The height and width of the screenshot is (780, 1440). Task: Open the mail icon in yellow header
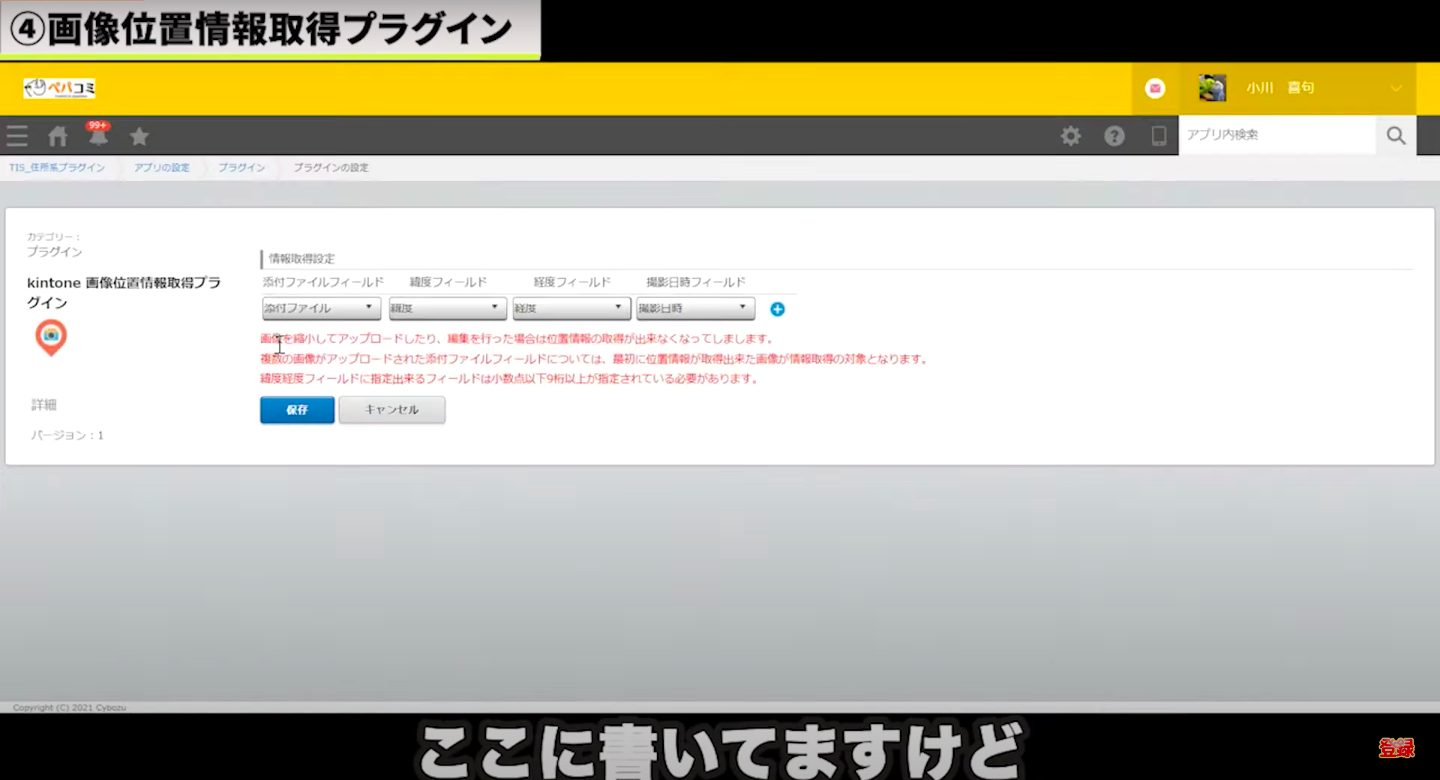pos(1155,89)
